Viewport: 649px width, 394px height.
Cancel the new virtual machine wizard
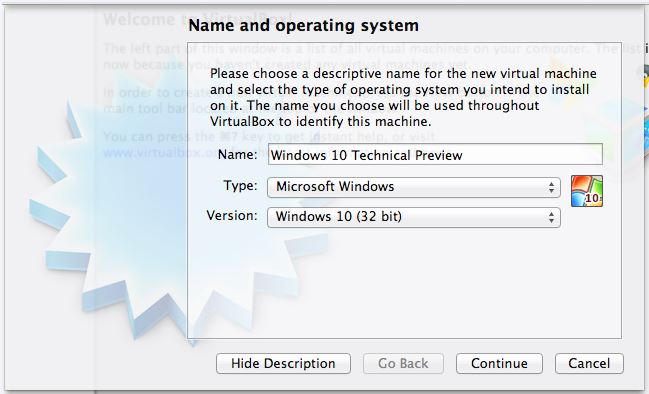(x=589, y=363)
